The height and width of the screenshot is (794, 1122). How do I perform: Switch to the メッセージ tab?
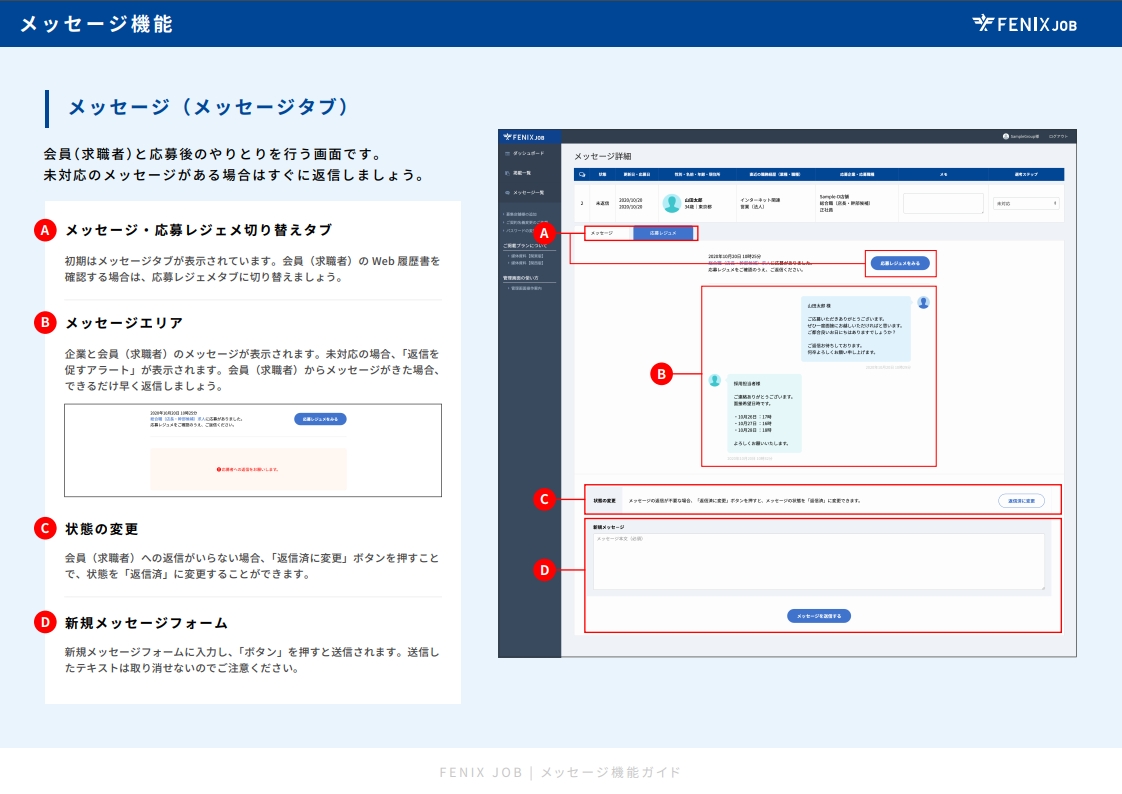pyautogui.click(x=602, y=233)
